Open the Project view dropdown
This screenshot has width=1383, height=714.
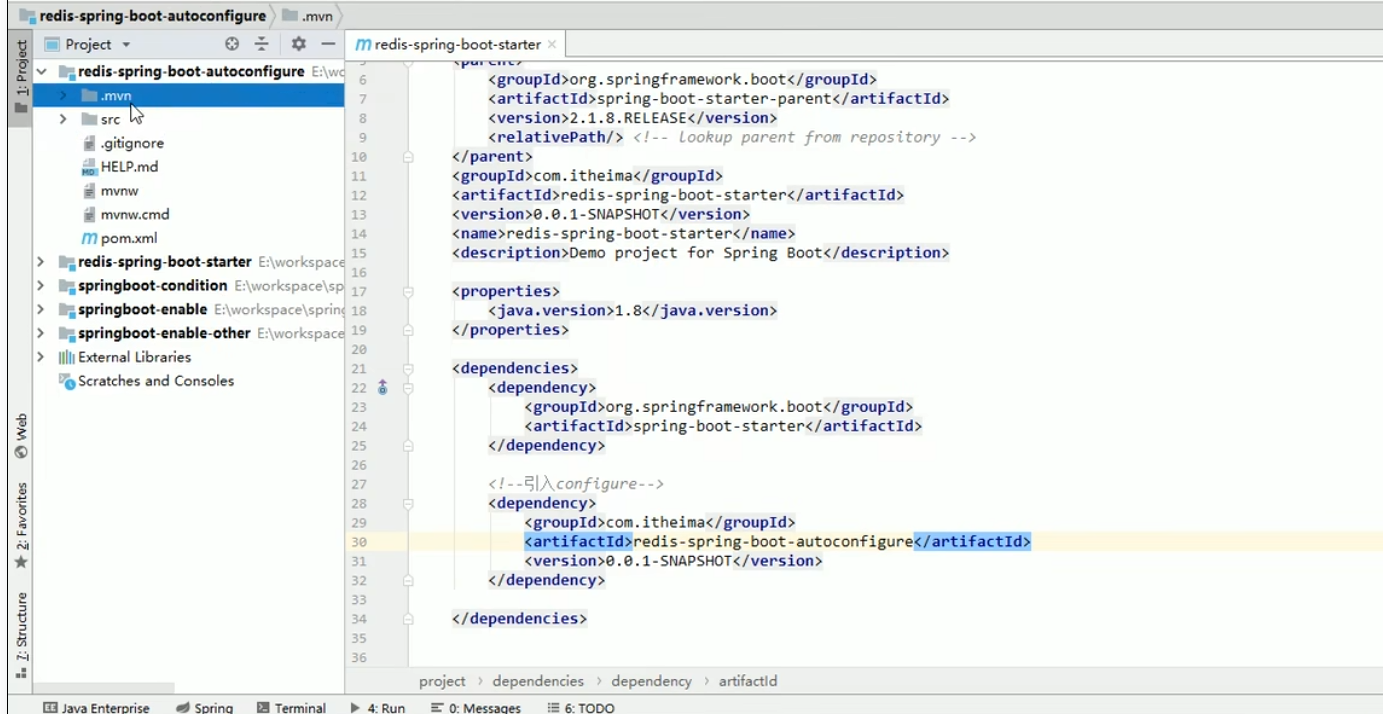98,44
